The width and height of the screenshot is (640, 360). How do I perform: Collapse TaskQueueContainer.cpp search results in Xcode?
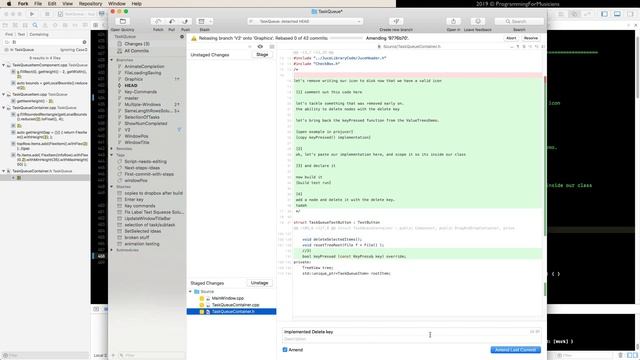click(4, 108)
